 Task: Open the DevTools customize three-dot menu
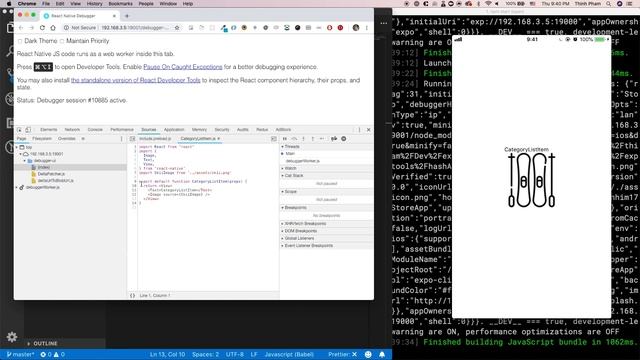click(359, 130)
